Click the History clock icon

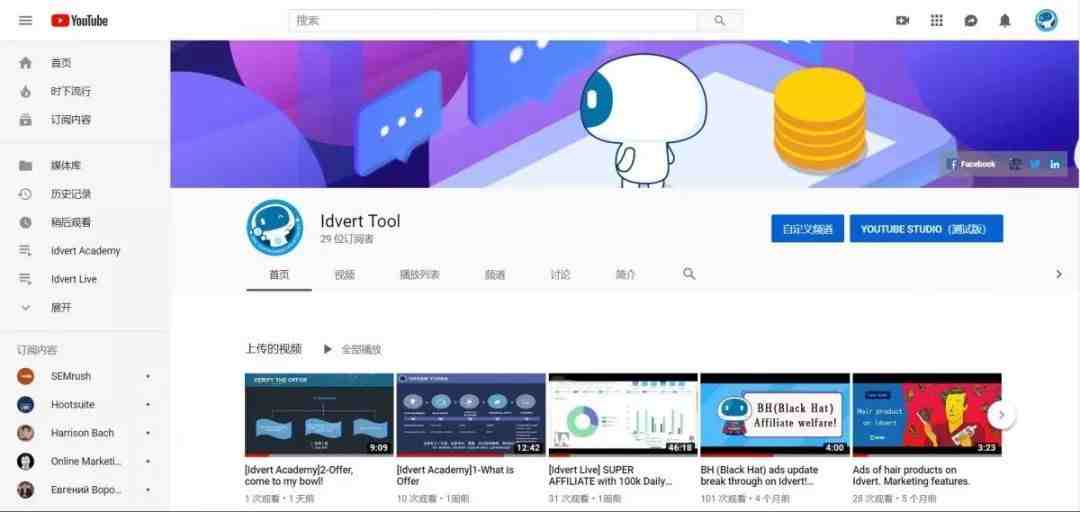pyautogui.click(x=25, y=194)
